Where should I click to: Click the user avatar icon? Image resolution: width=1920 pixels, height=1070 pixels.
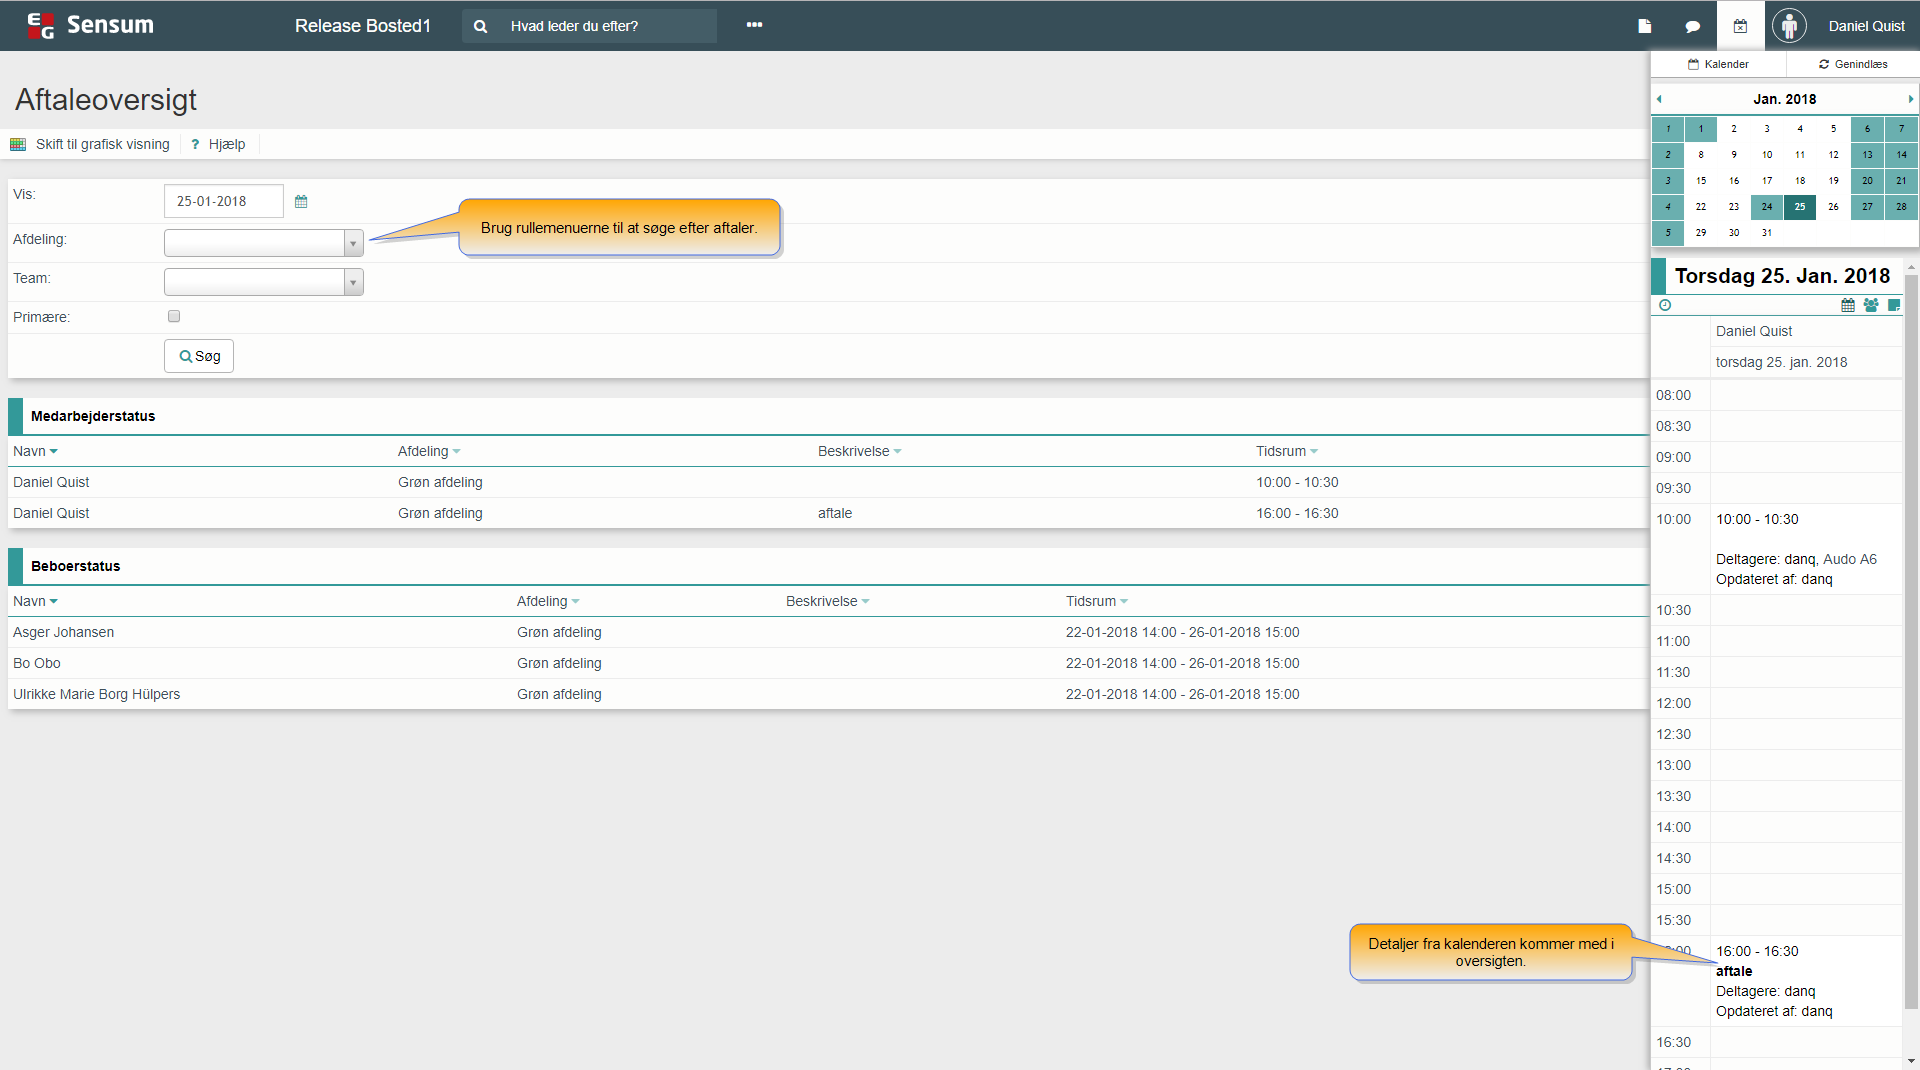click(1789, 25)
